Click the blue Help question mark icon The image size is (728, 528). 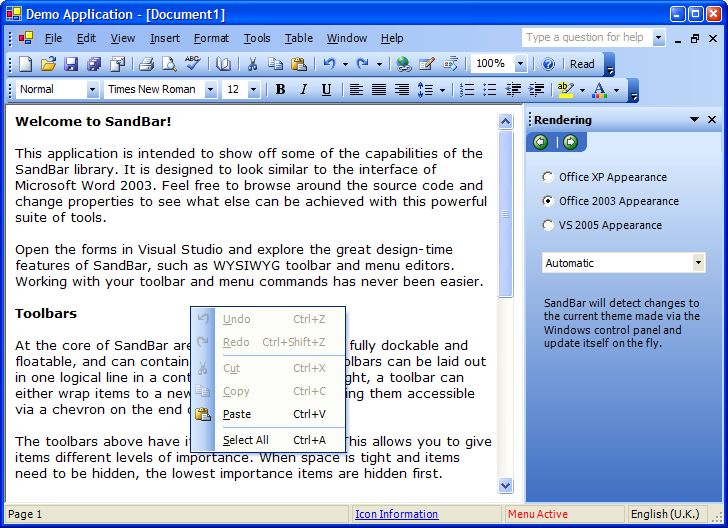click(548, 64)
